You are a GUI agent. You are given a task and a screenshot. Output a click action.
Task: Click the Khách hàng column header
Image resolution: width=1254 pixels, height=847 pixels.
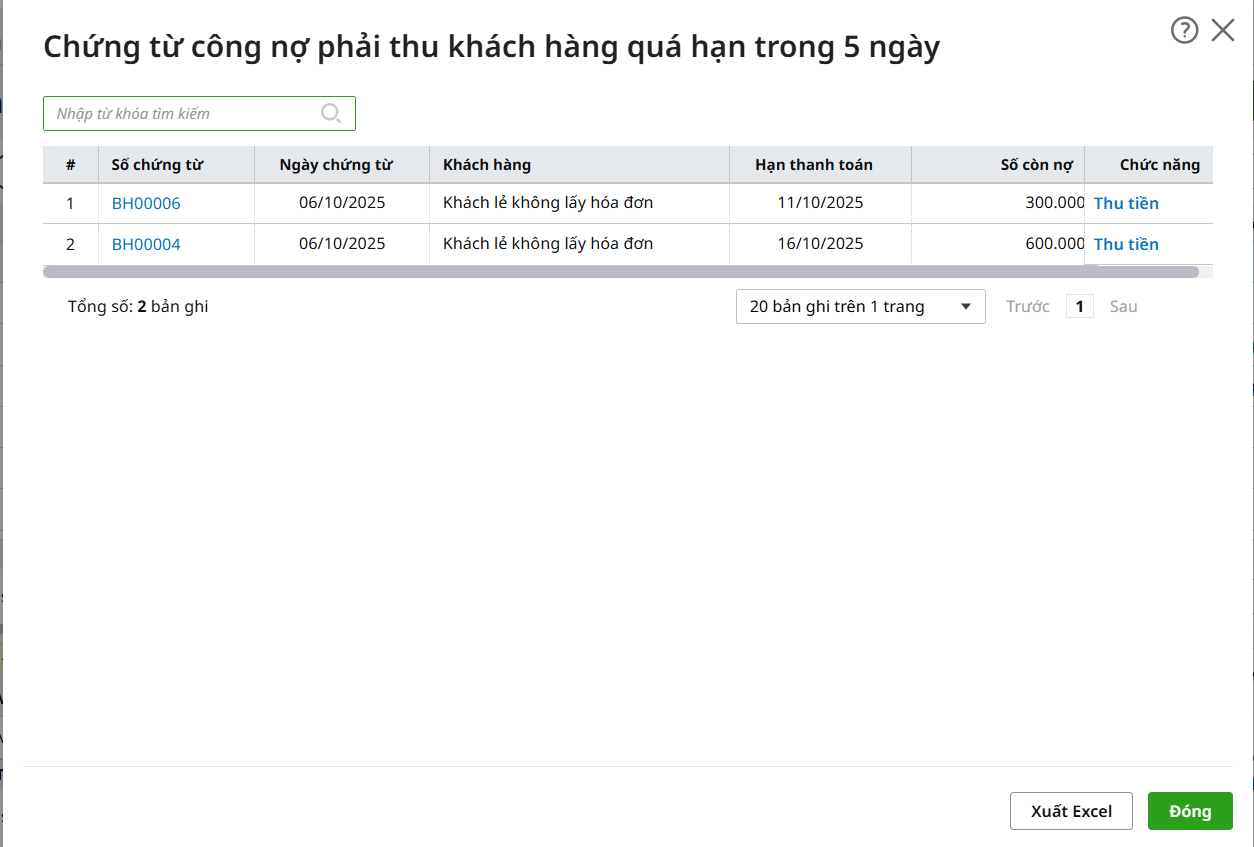pos(487,165)
